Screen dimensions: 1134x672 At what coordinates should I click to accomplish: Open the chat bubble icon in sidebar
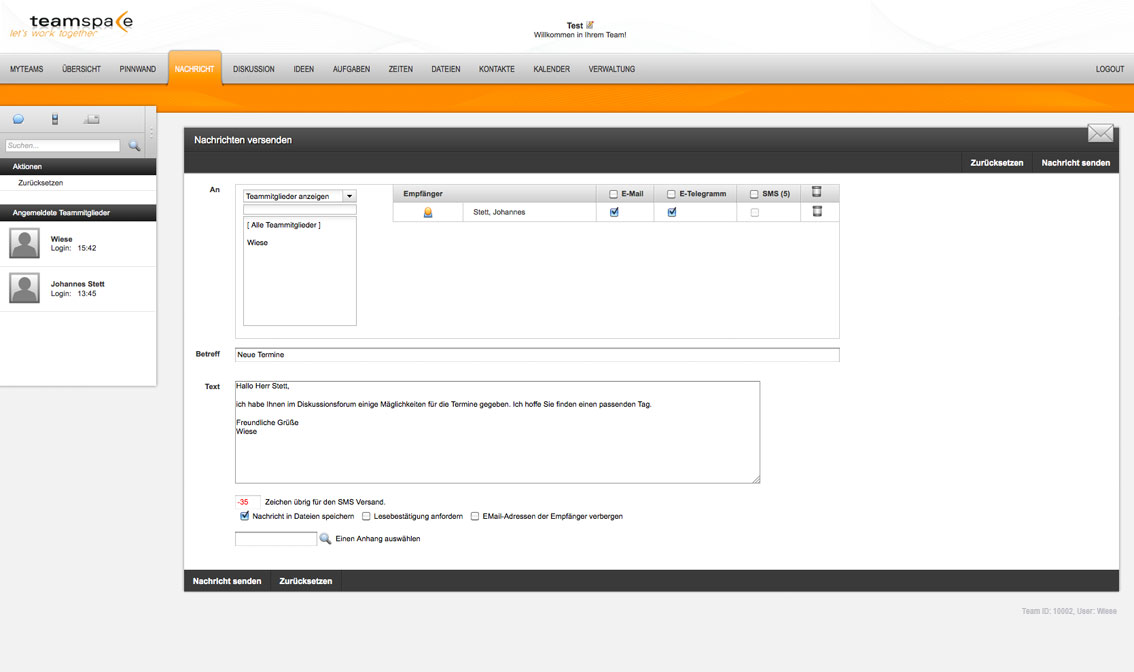(x=18, y=119)
